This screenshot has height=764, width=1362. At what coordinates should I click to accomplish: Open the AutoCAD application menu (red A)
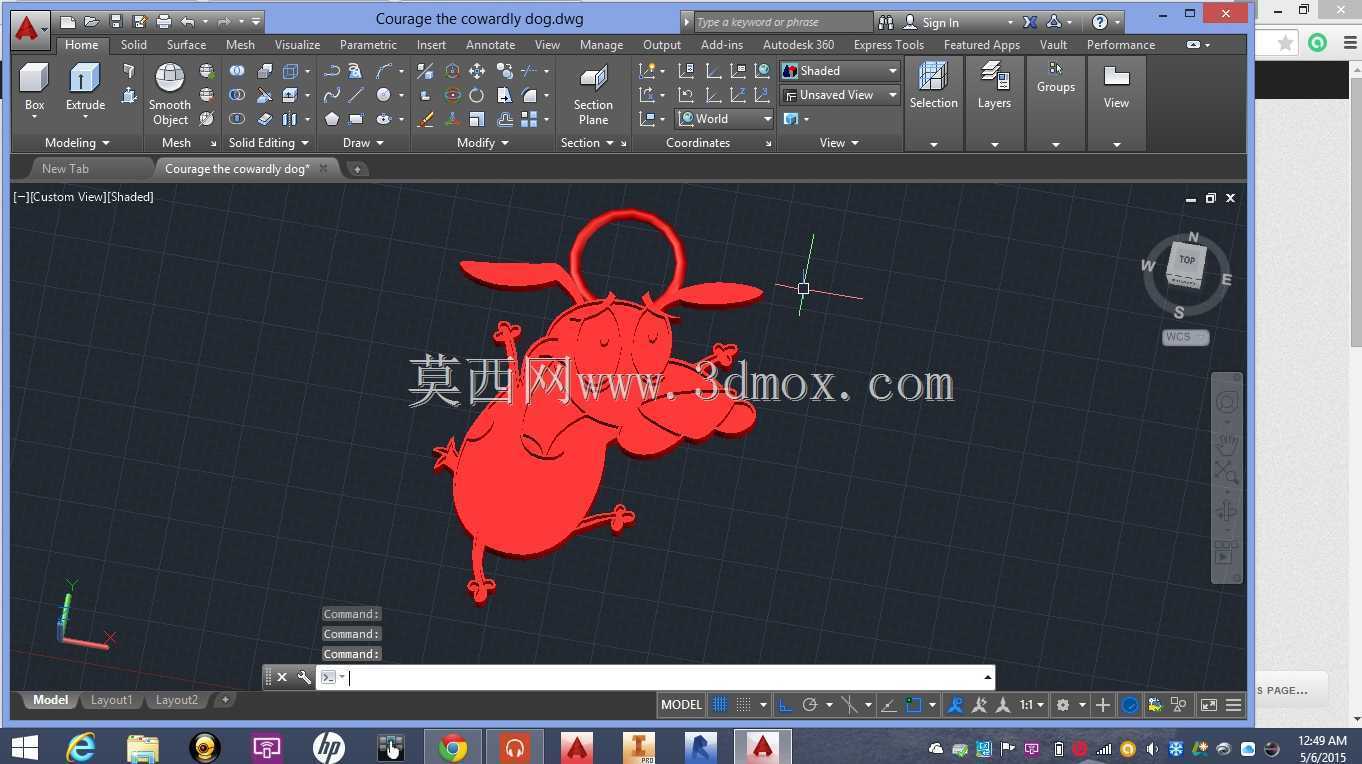pyautogui.click(x=28, y=29)
